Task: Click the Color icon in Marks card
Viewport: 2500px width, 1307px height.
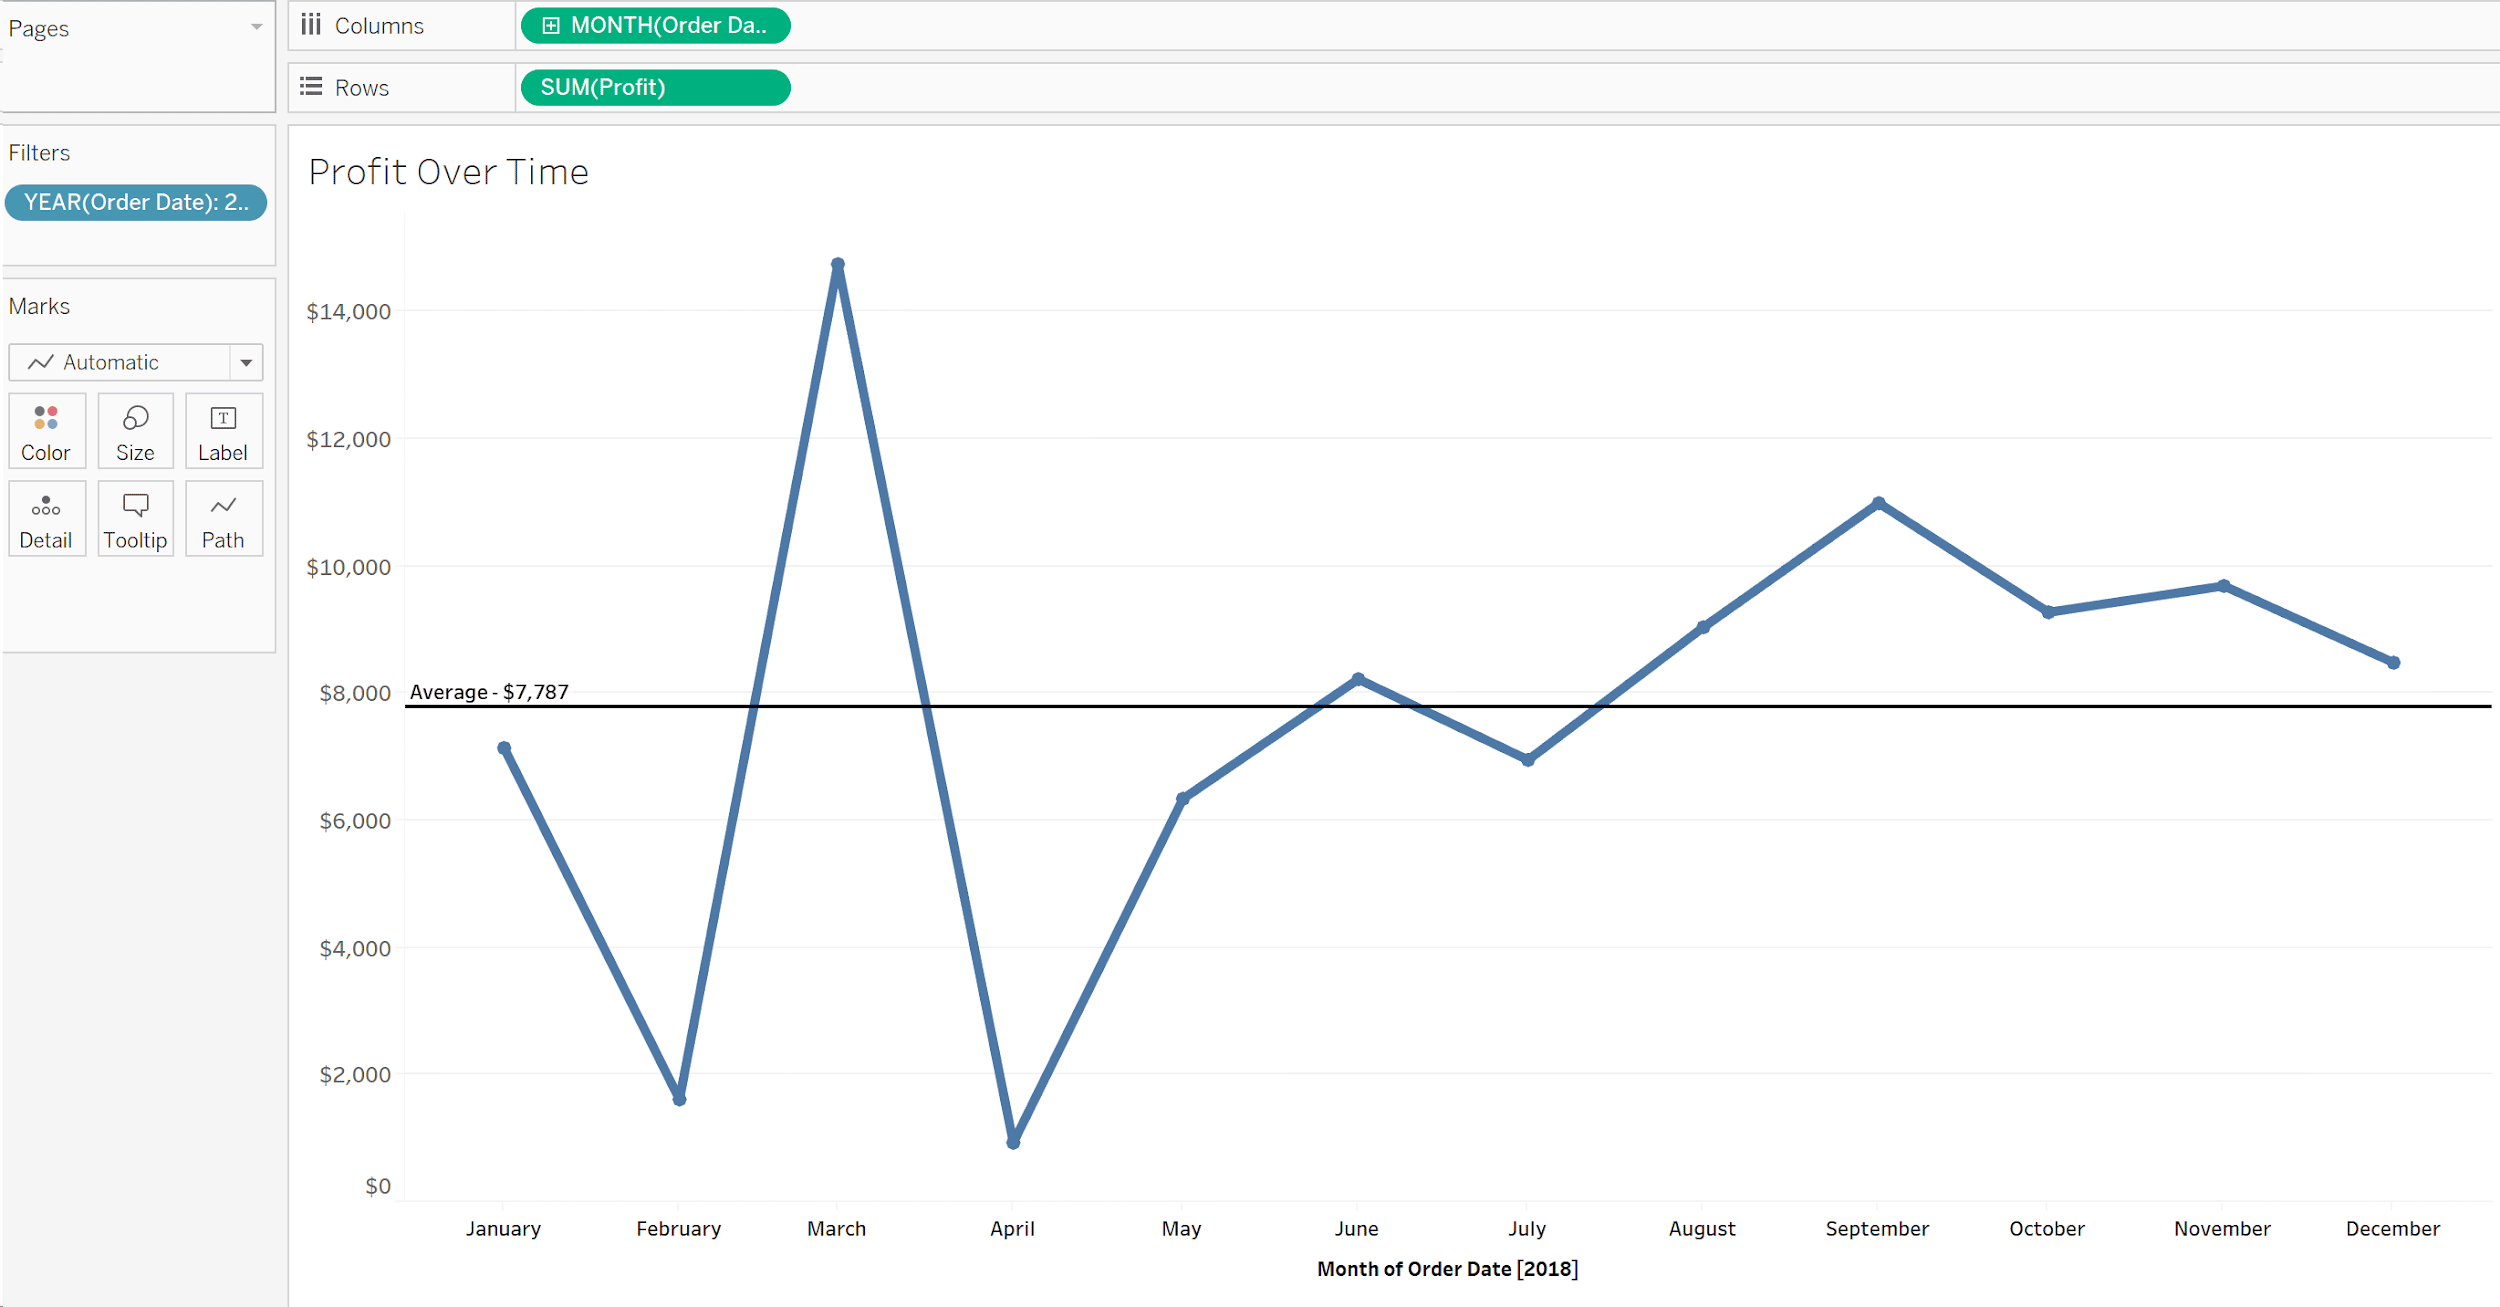Action: (x=45, y=430)
